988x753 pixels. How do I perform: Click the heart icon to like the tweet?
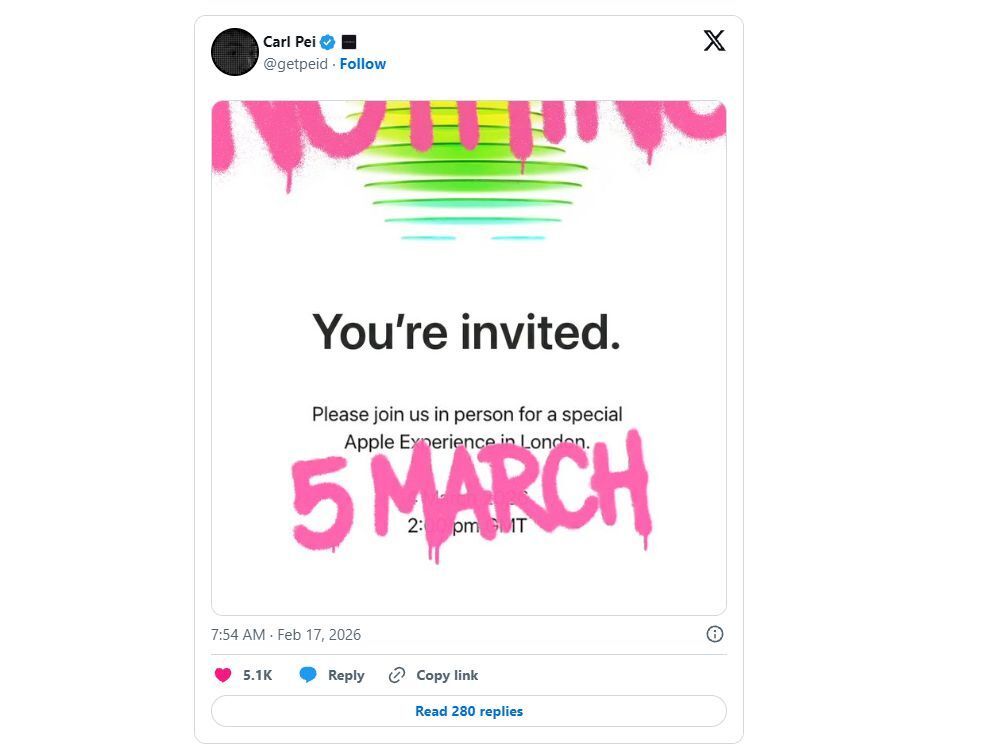tap(221, 675)
